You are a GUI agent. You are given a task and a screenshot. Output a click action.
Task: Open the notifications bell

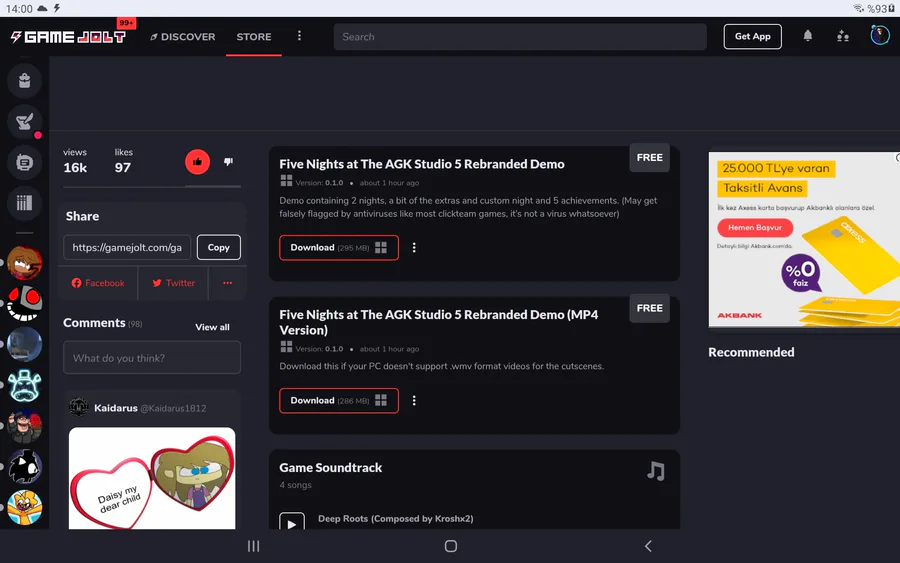(x=808, y=36)
